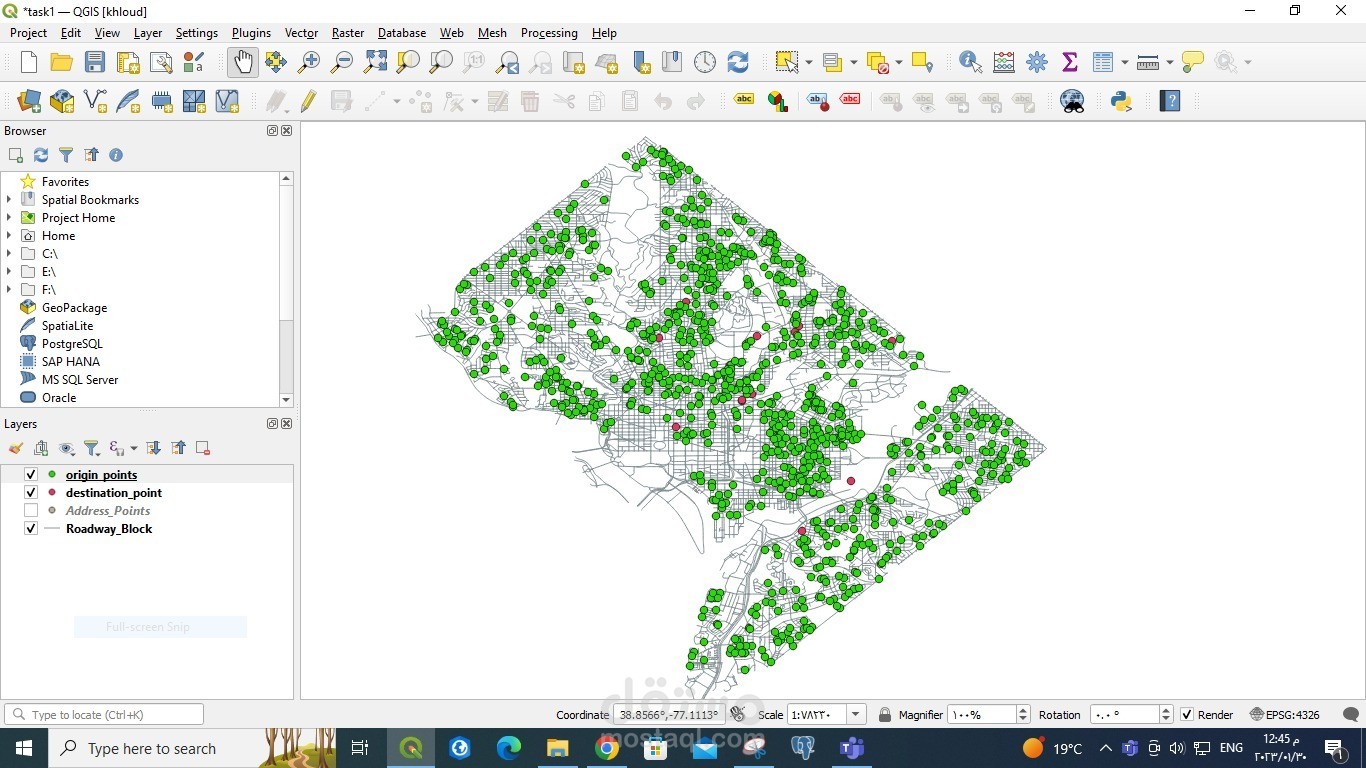Show the Statistical Summary panel

coord(1069,61)
